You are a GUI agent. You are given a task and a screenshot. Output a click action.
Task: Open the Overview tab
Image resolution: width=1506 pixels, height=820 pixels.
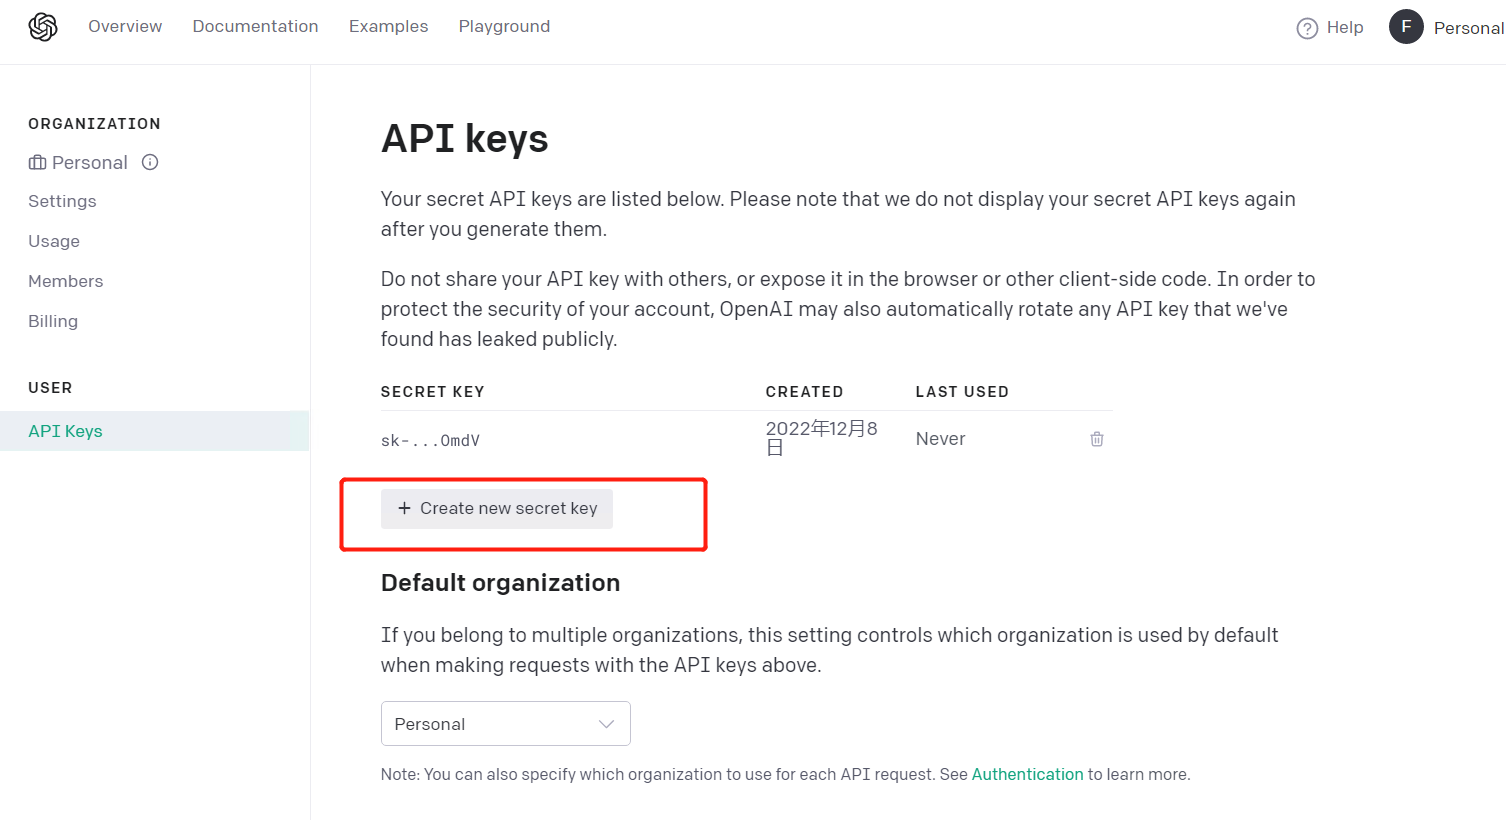pos(125,26)
